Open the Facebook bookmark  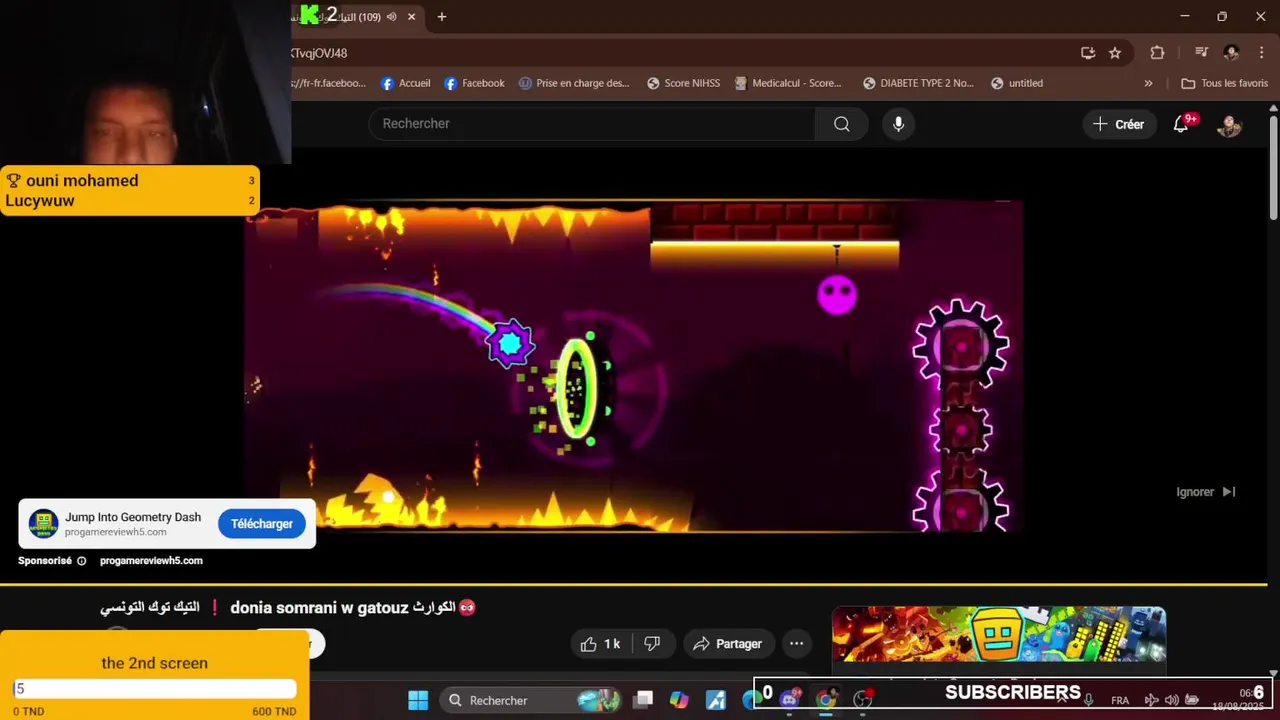474,83
